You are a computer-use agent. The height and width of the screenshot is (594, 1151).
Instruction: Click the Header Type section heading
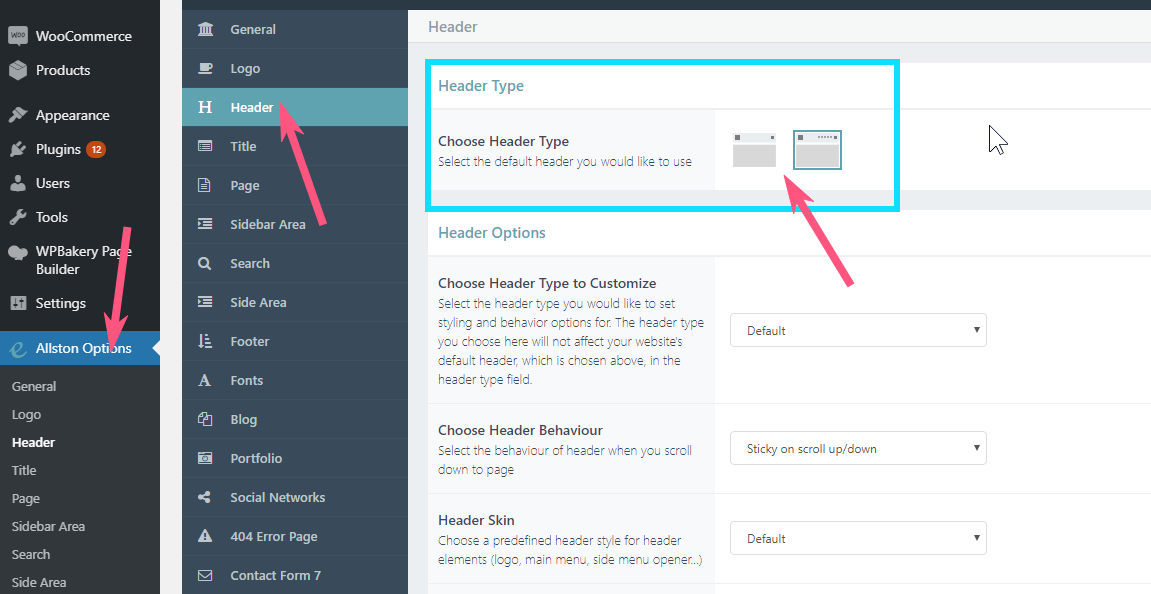coord(481,86)
